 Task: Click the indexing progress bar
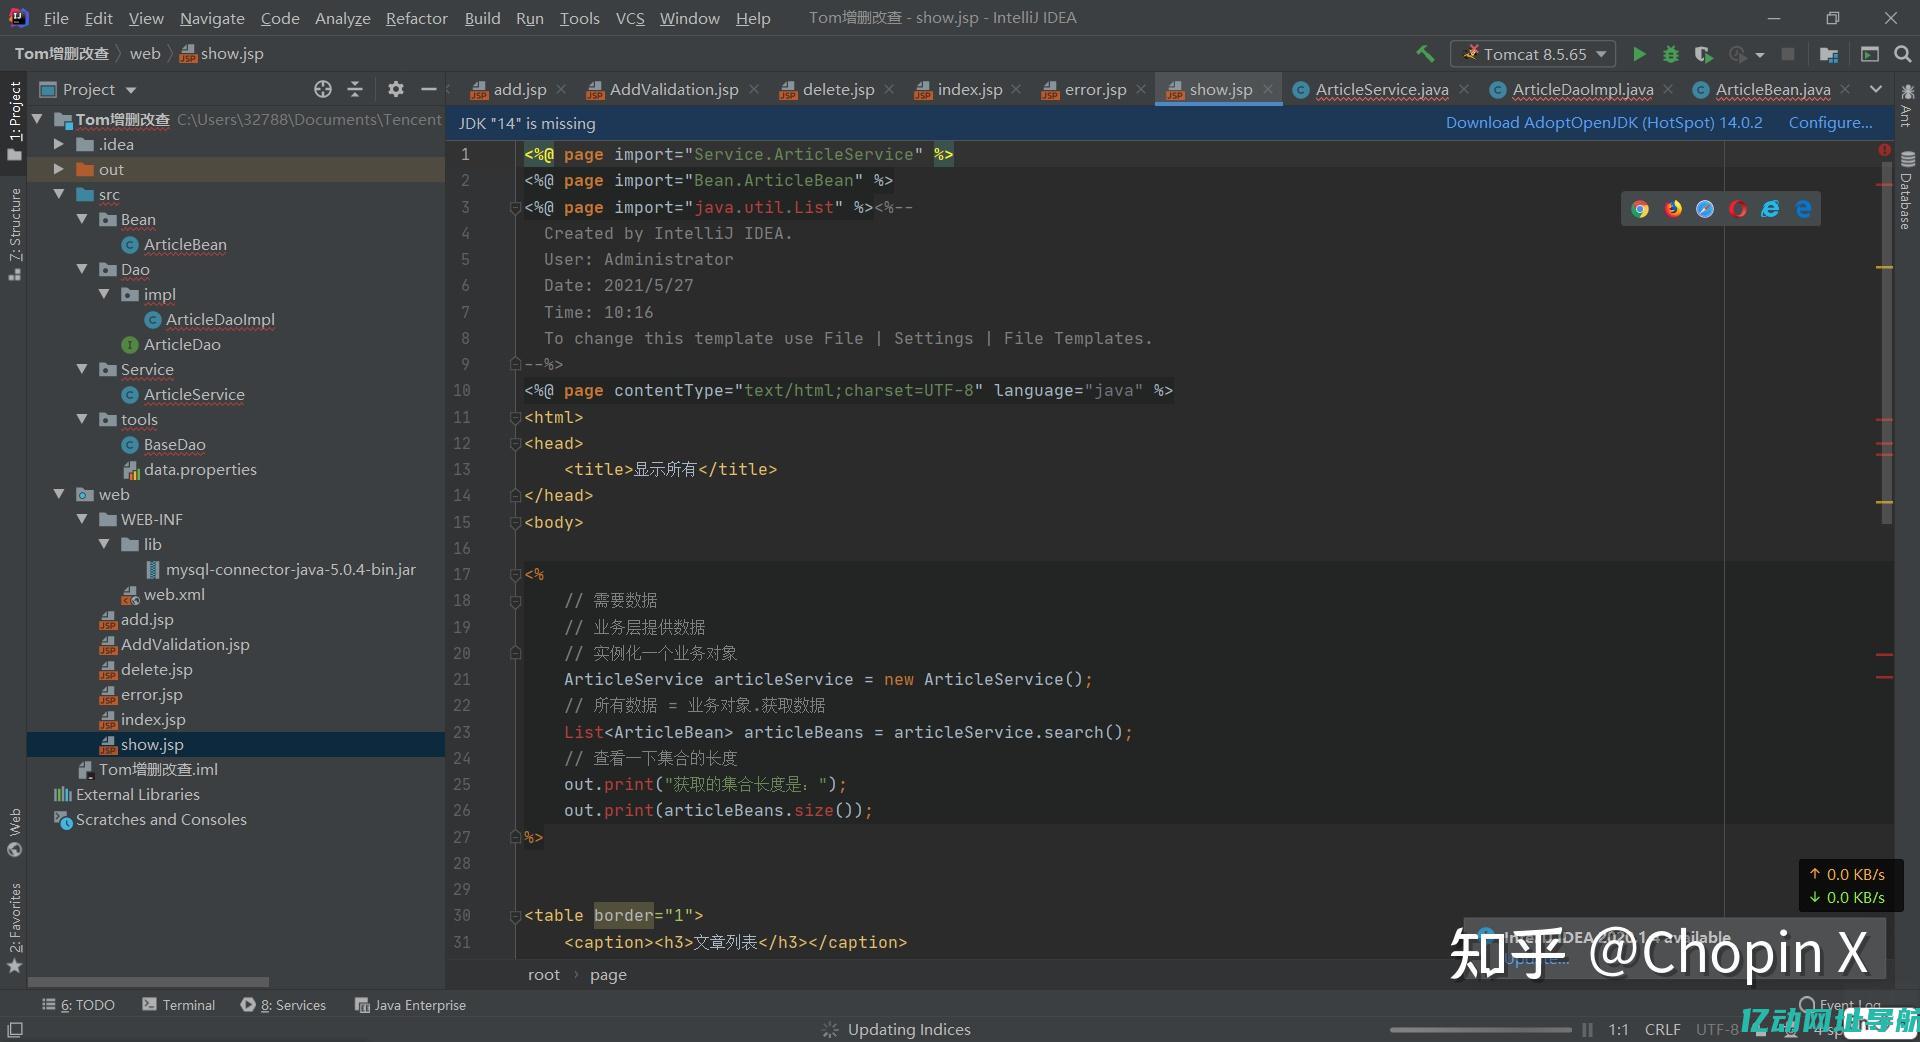click(x=1480, y=1029)
